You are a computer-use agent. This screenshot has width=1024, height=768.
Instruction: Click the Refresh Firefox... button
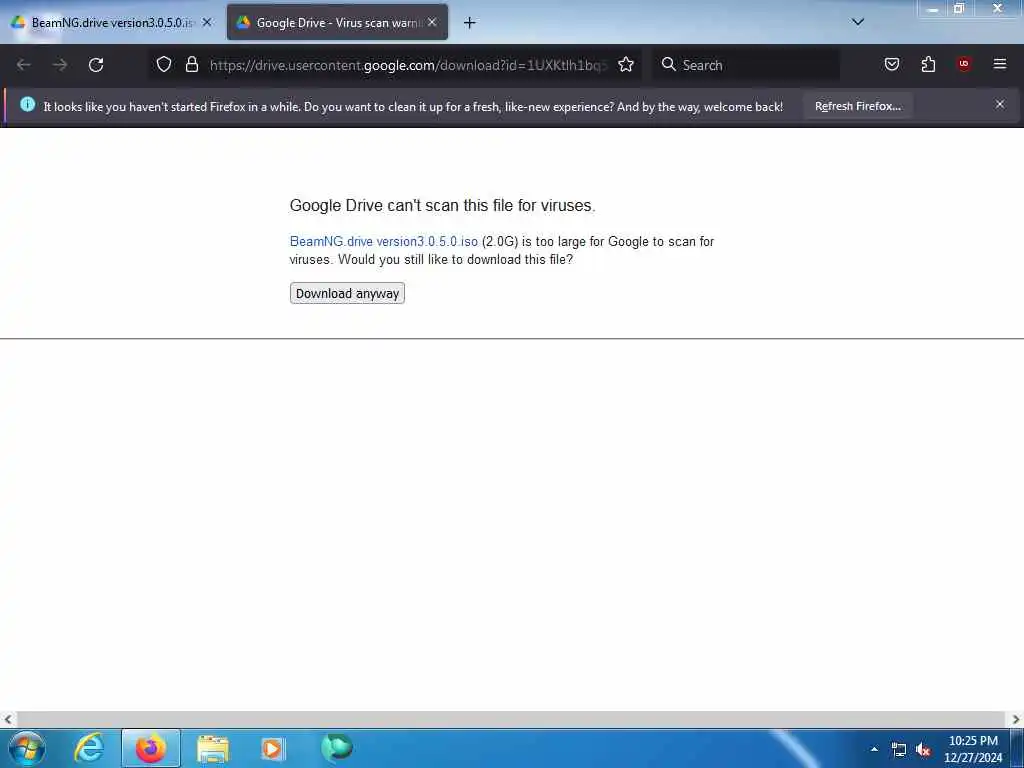pyautogui.click(x=857, y=106)
